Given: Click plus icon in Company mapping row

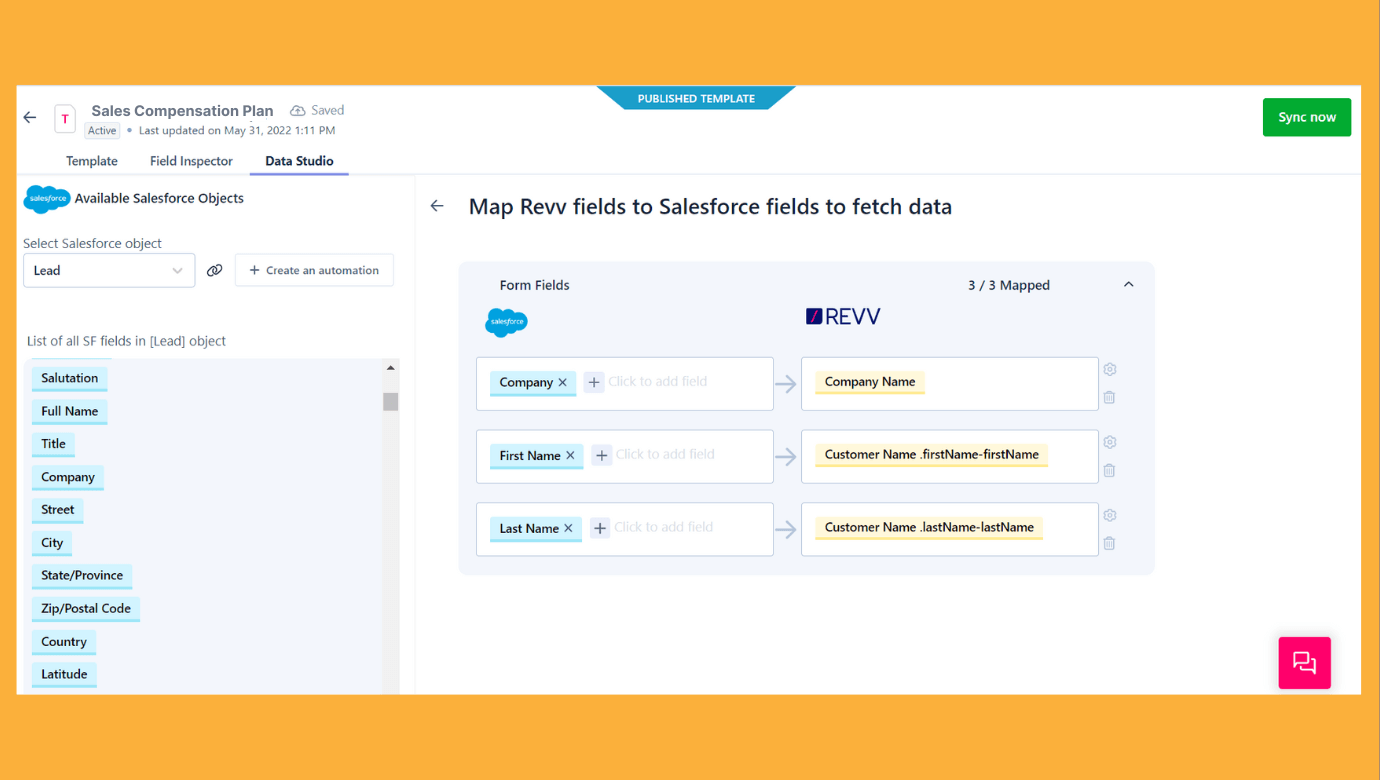Looking at the screenshot, I should click(x=594, y=382).
